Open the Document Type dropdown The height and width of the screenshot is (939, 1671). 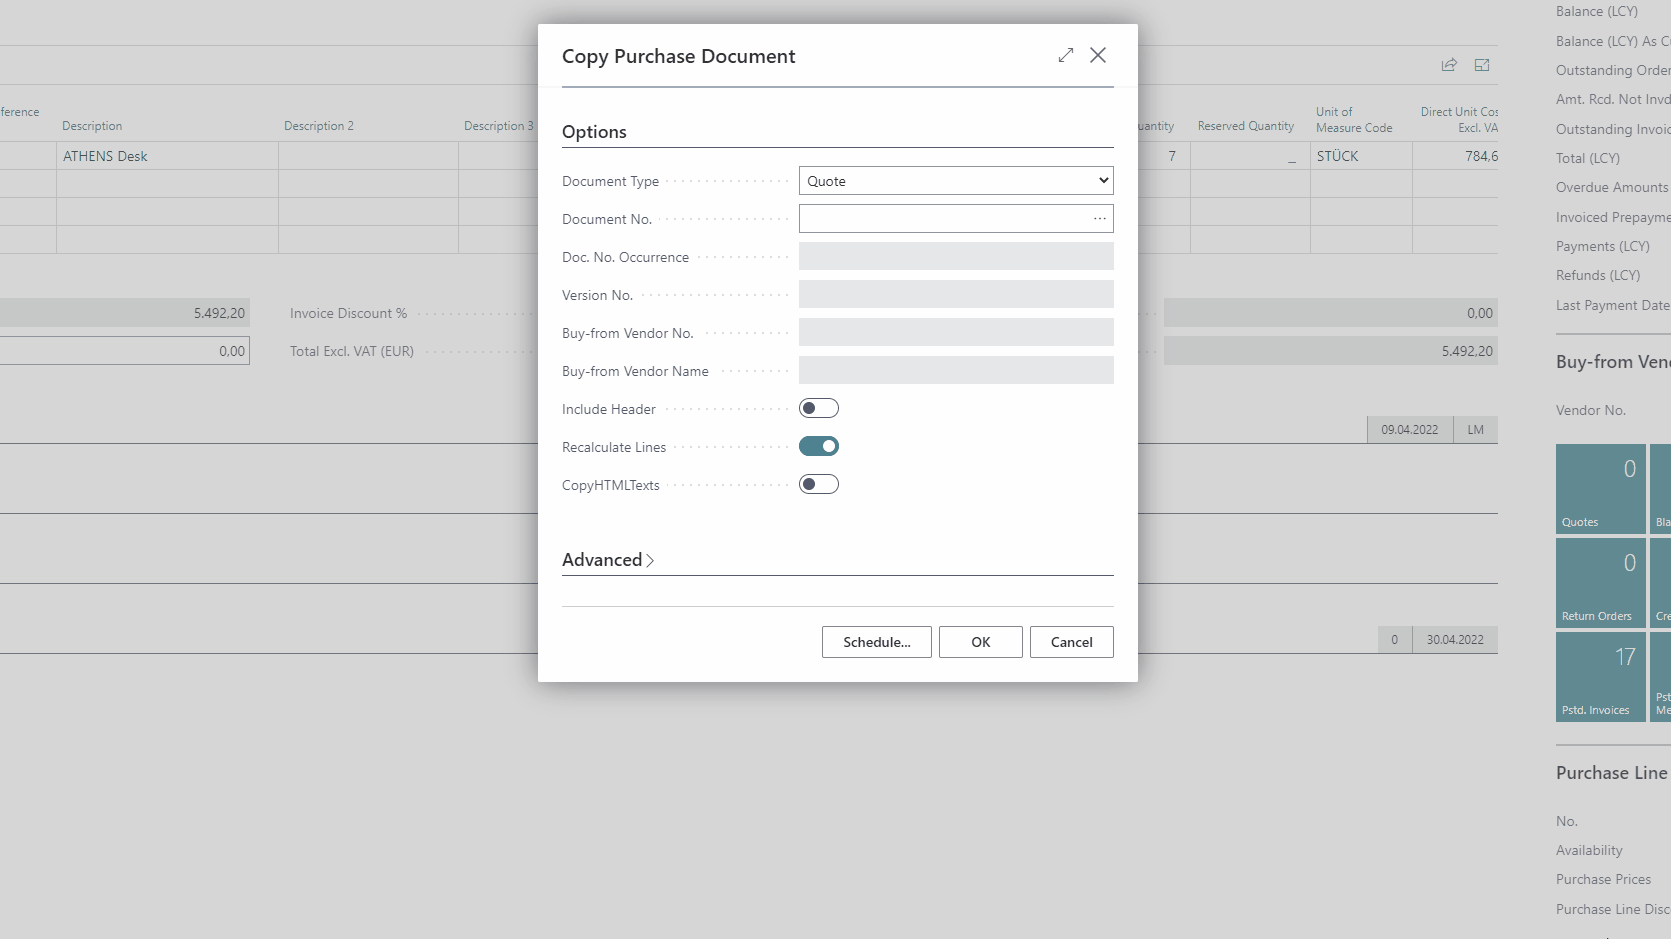tap(955, 181)
